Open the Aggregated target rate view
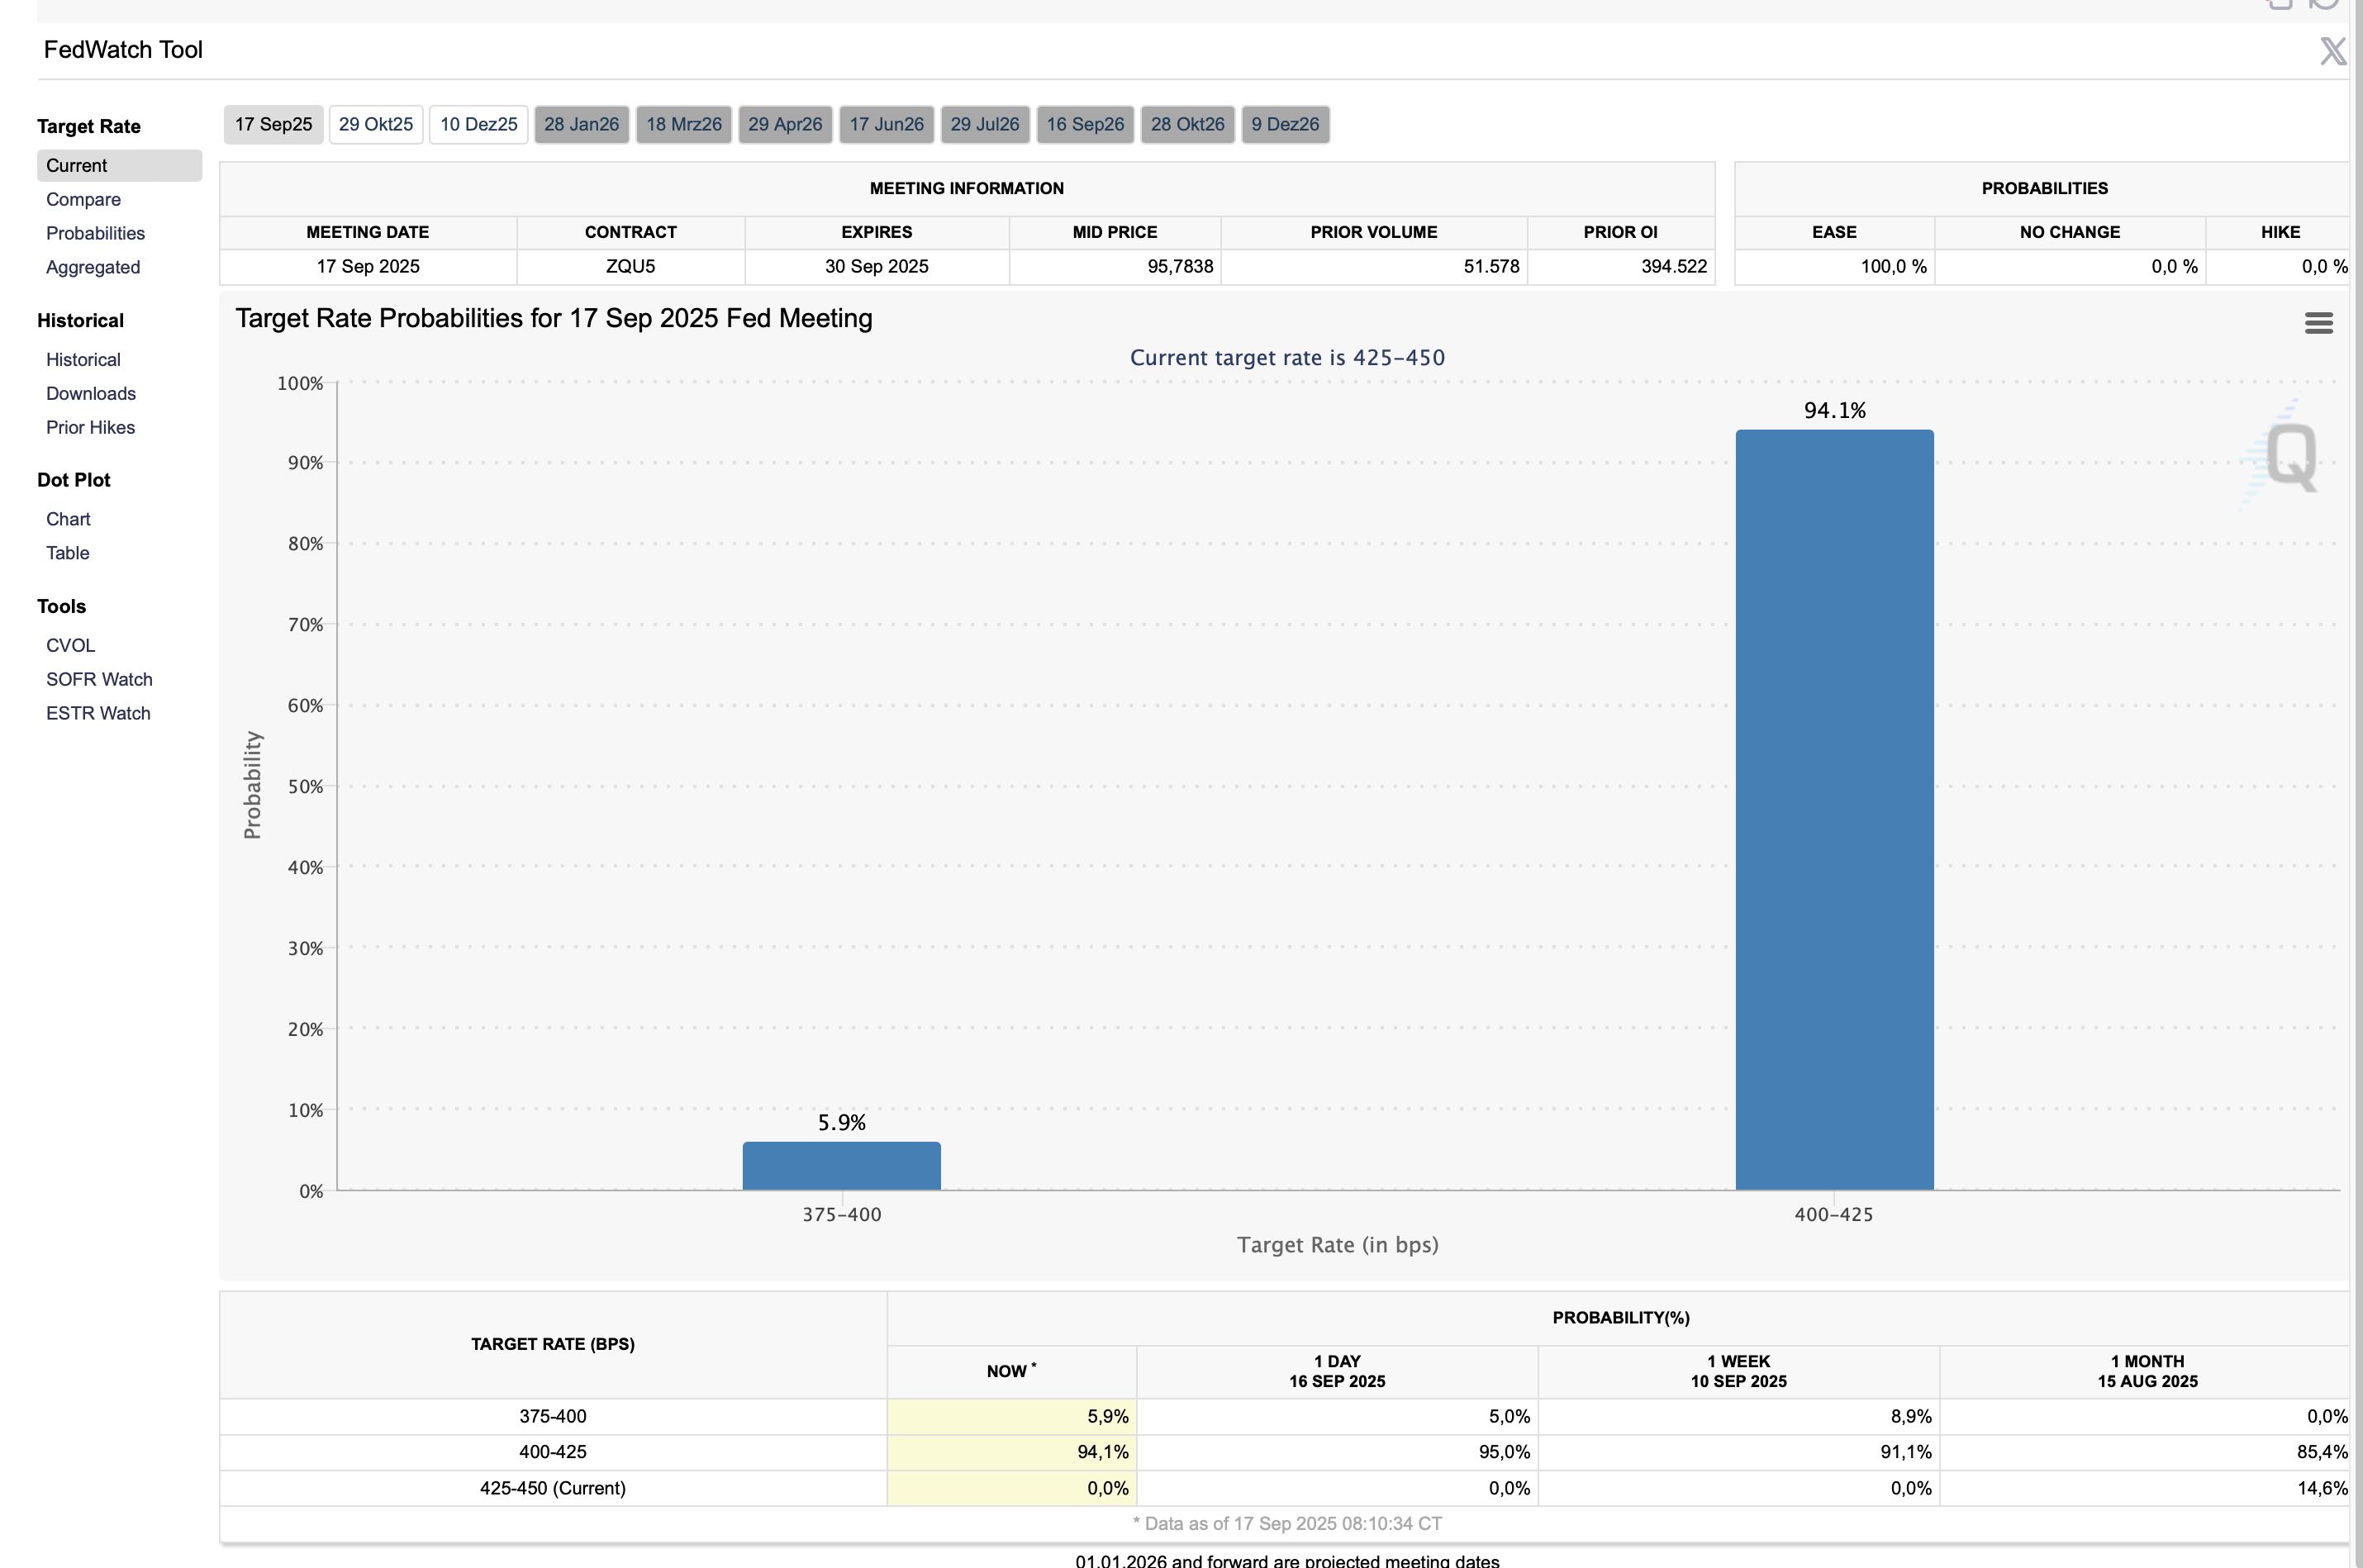 [92, 267]
